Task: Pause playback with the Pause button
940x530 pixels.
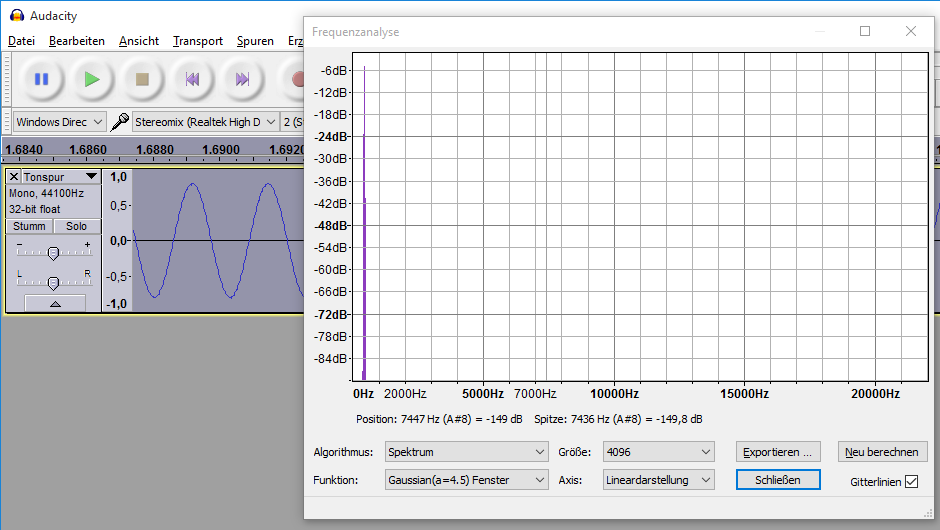Action: tap(41, 79)
